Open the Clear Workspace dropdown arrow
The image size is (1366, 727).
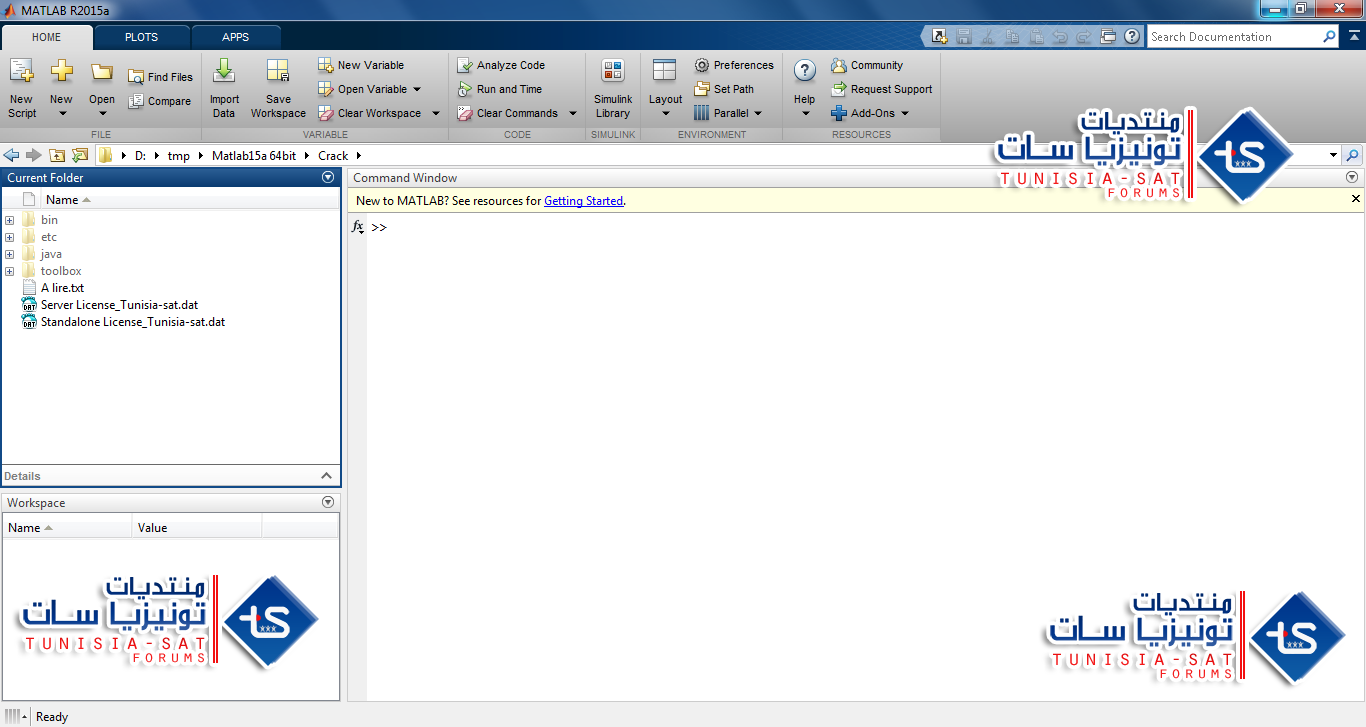[x=435, y=113]
